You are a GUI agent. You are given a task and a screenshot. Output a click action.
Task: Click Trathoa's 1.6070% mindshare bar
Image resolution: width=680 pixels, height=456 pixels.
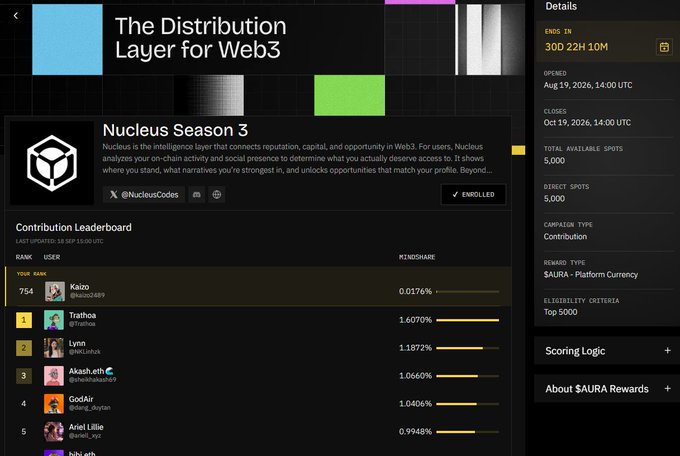(x=468, y=320)
